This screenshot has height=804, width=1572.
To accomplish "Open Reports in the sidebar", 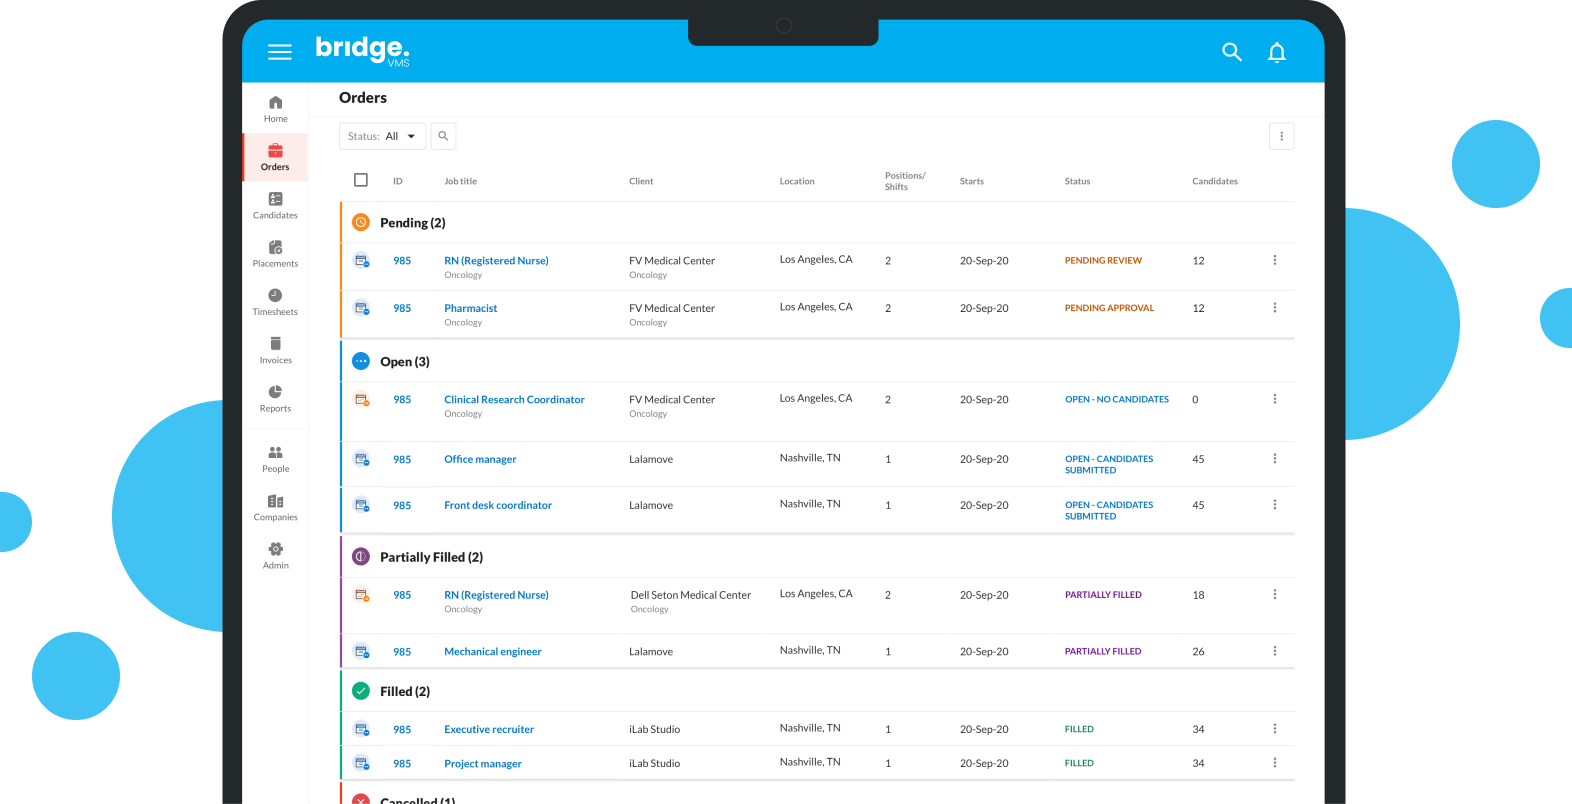I will pyautogui.click(x=275, y=398).
